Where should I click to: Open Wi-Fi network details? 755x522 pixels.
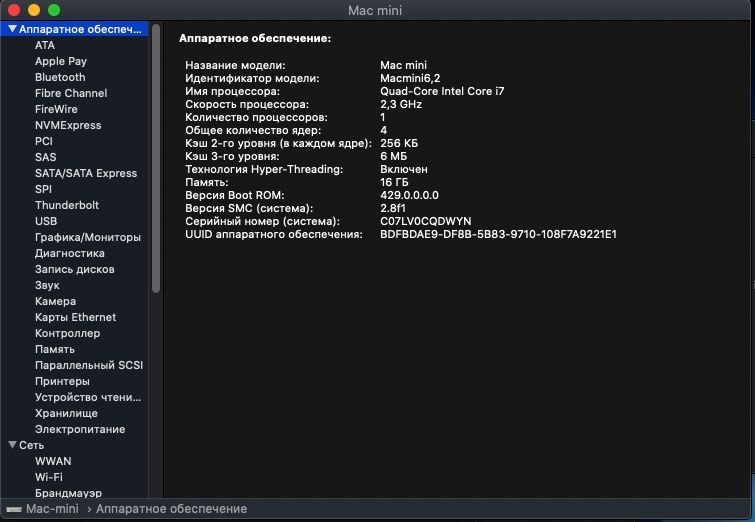pyautogui.click(x=49, y=477)
